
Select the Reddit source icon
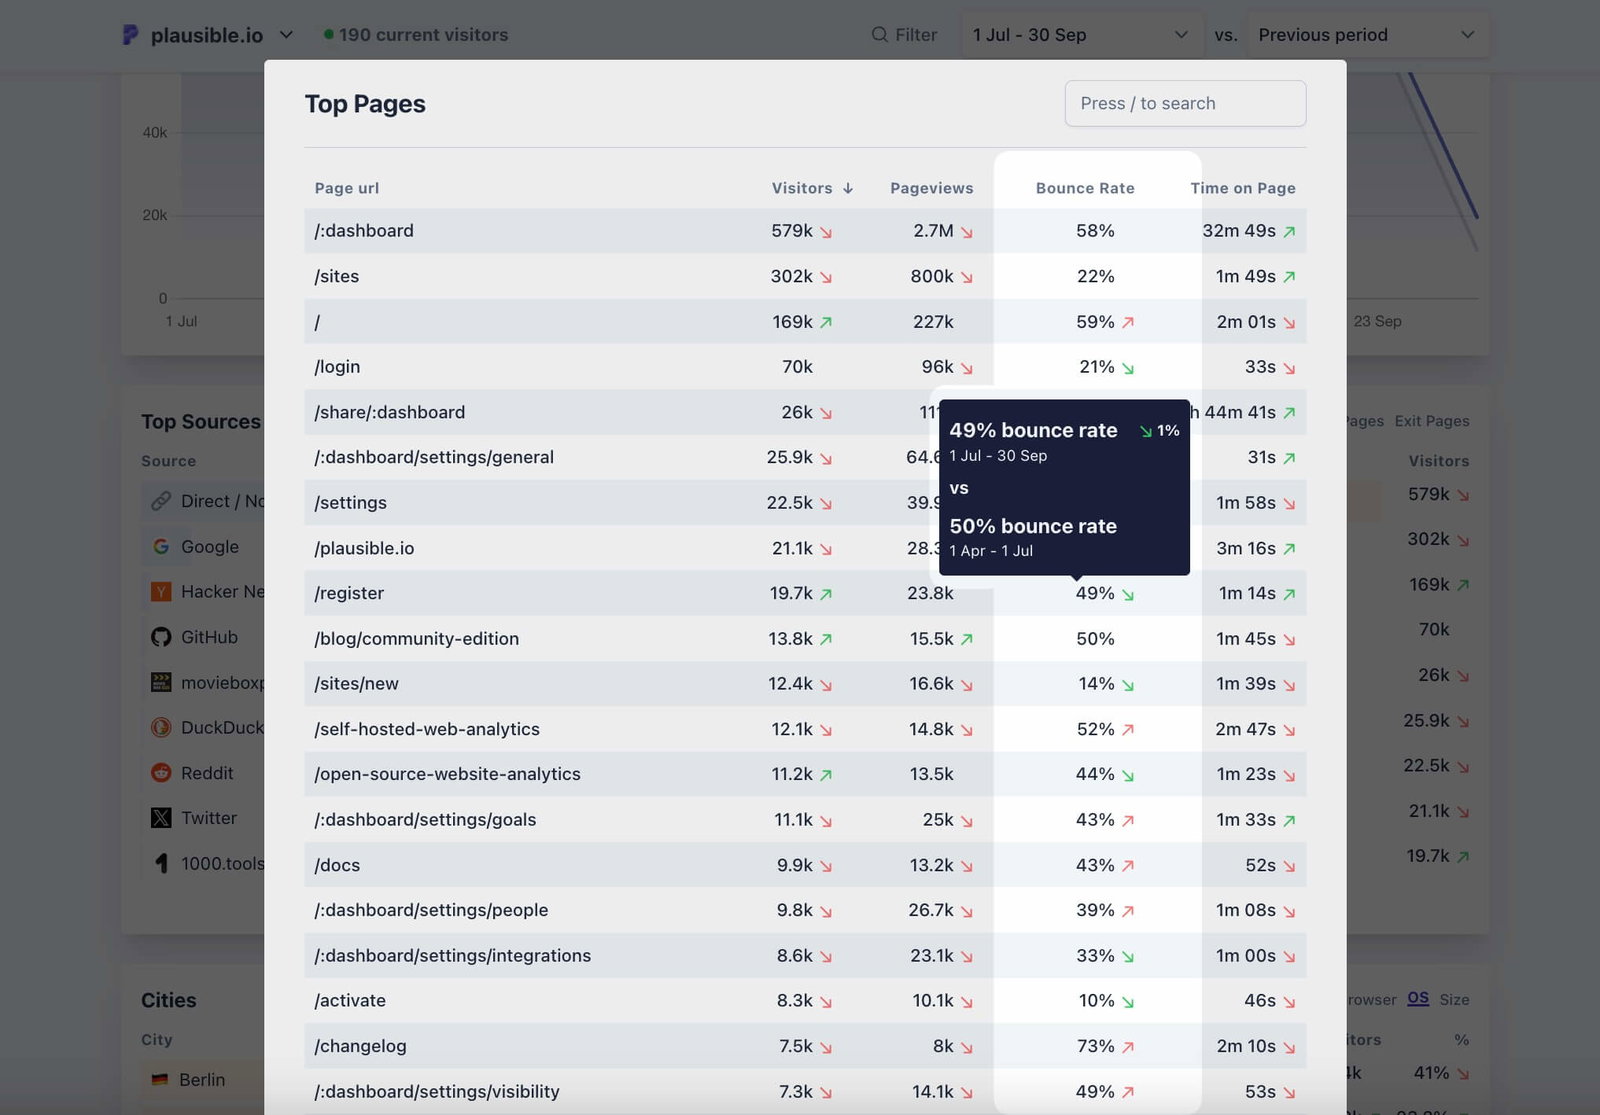tap(161, 772)
